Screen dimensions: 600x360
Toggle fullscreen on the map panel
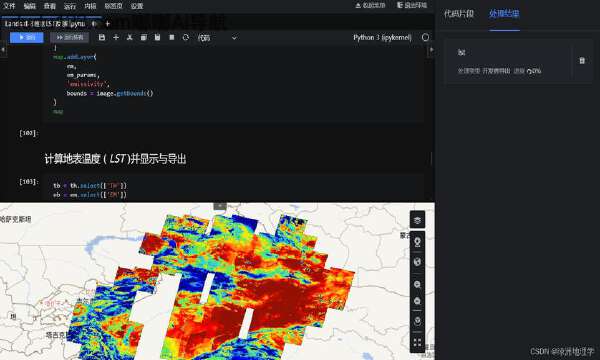pyautogui.click(x=417, y=342)
